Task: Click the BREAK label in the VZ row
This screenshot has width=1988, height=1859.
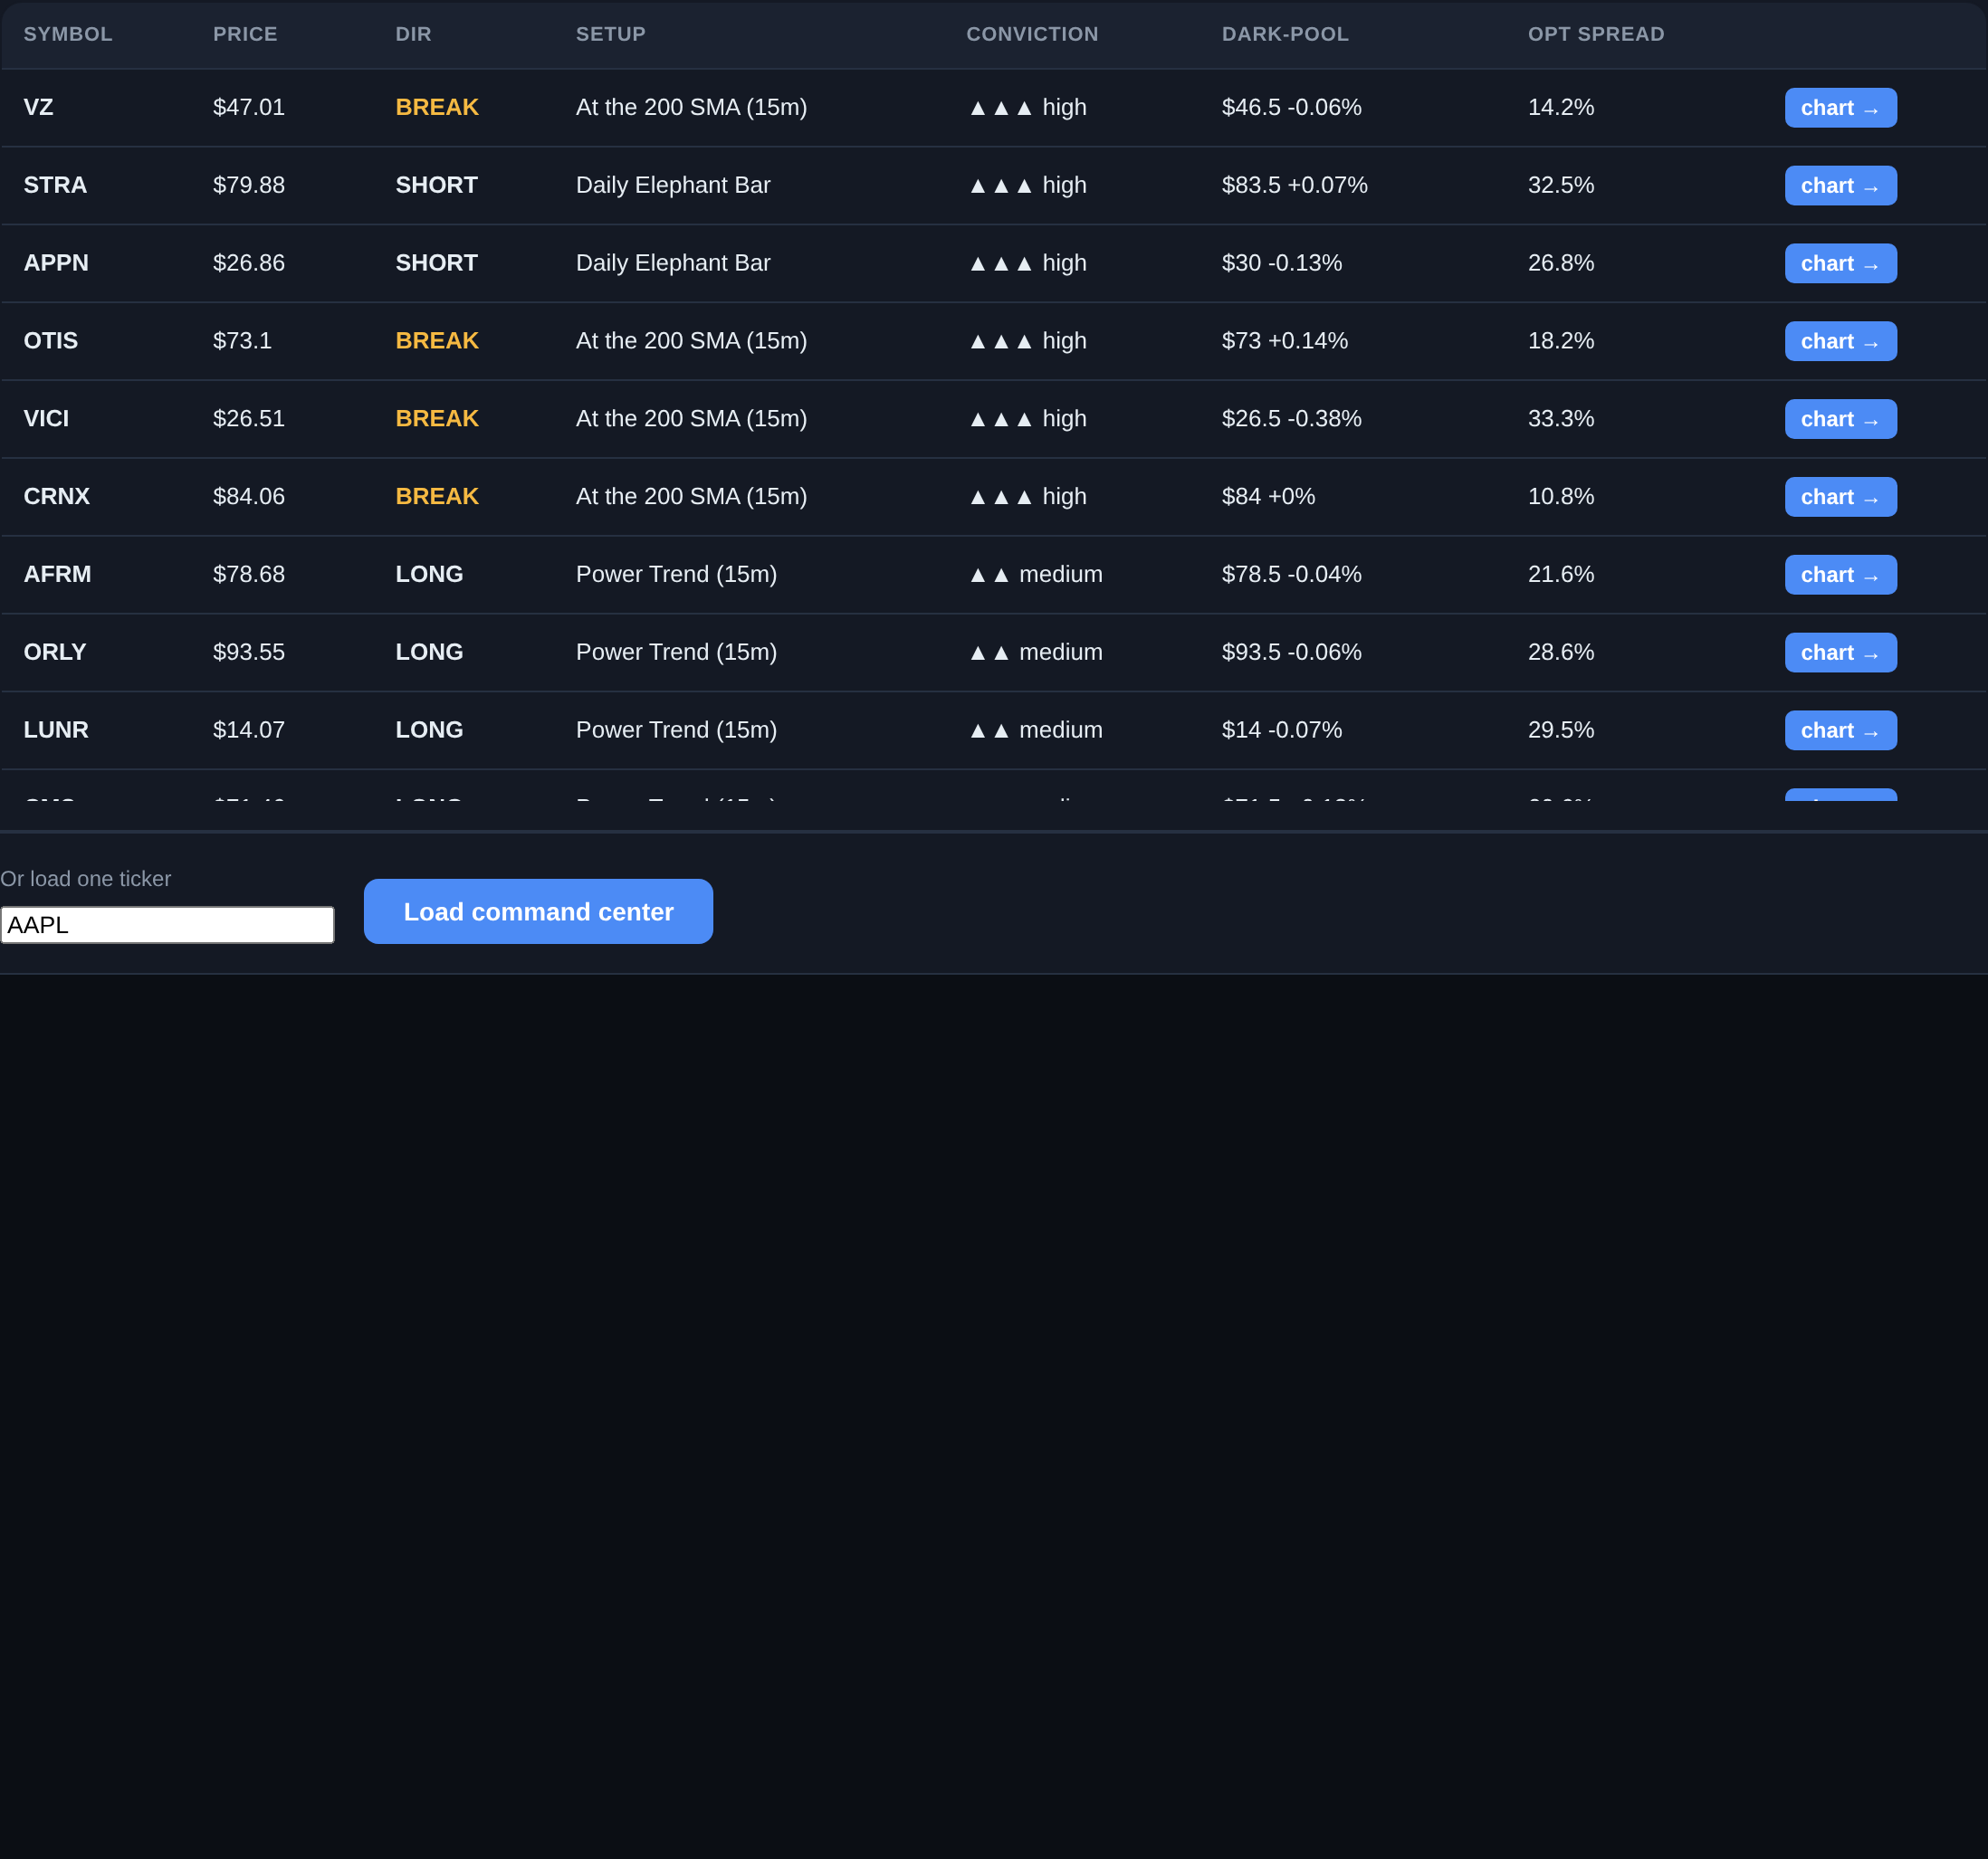Action: pos(437,107)
